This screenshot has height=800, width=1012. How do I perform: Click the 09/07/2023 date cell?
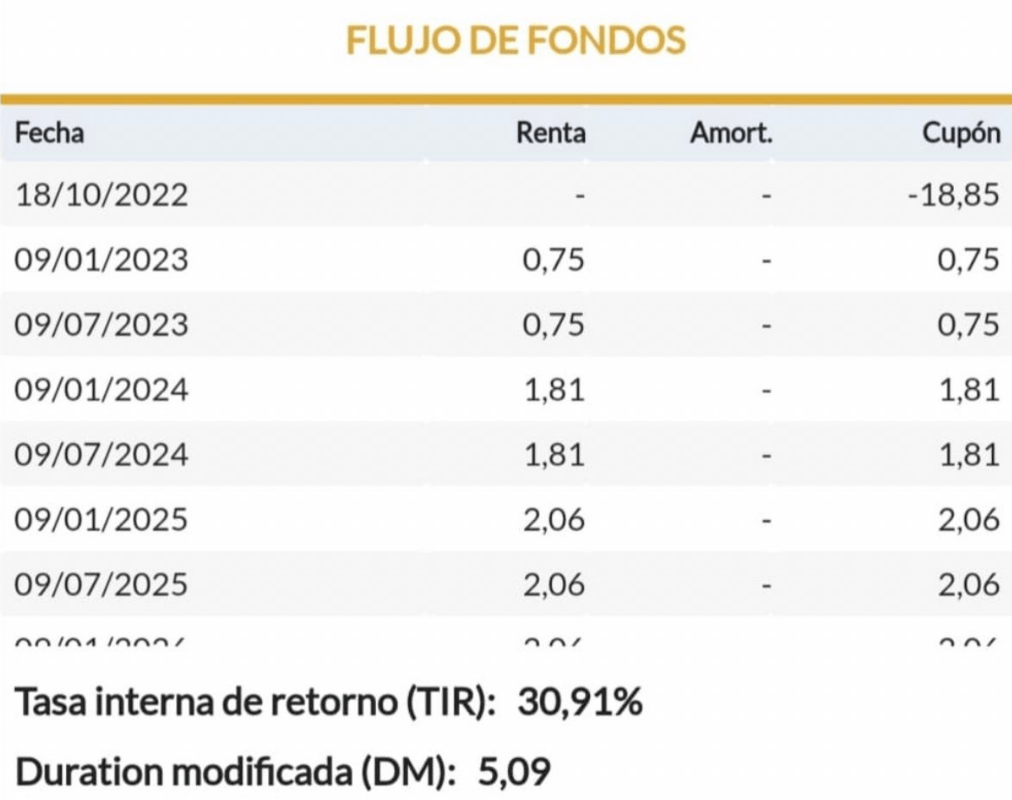(101, 325)
